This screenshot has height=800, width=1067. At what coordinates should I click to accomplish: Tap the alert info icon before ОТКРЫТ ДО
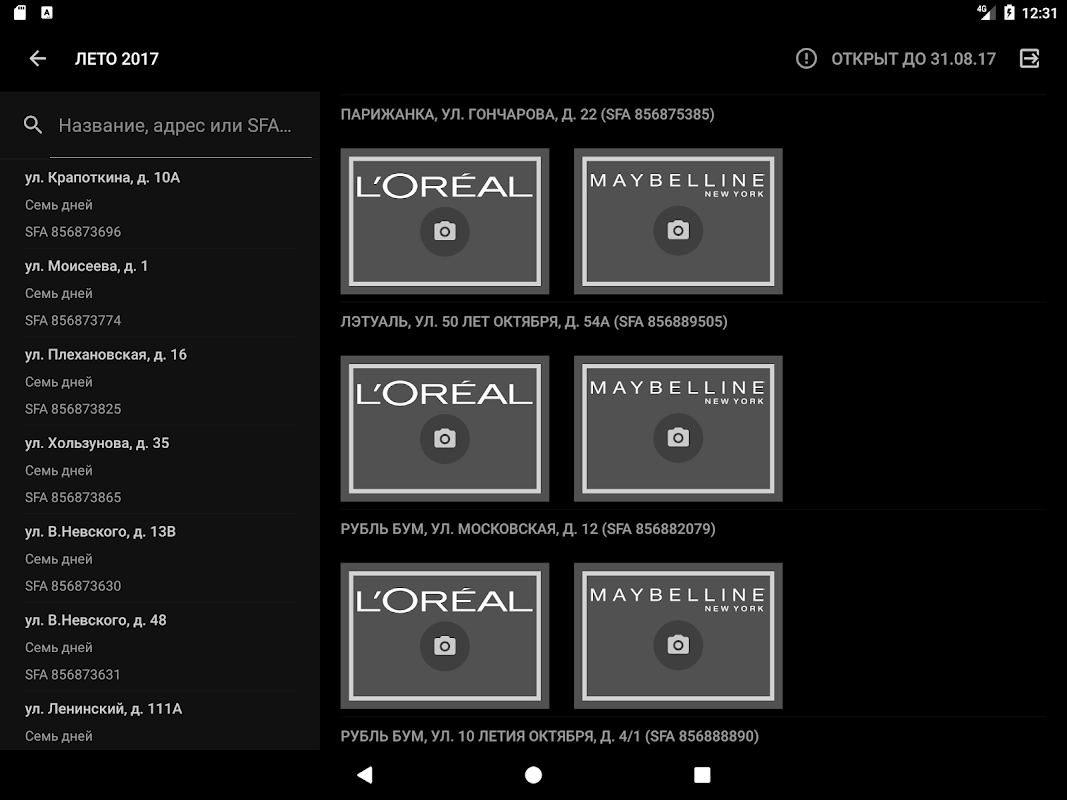[806, 59]
